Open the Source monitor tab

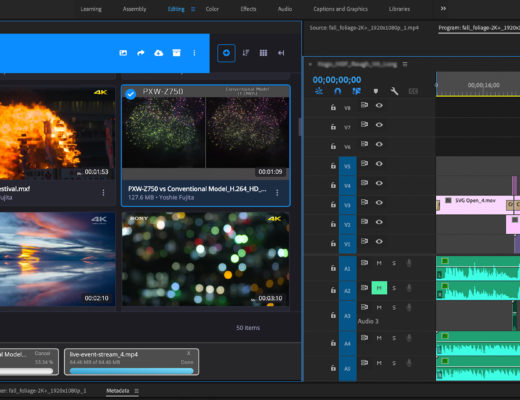(x=364, y=28)
